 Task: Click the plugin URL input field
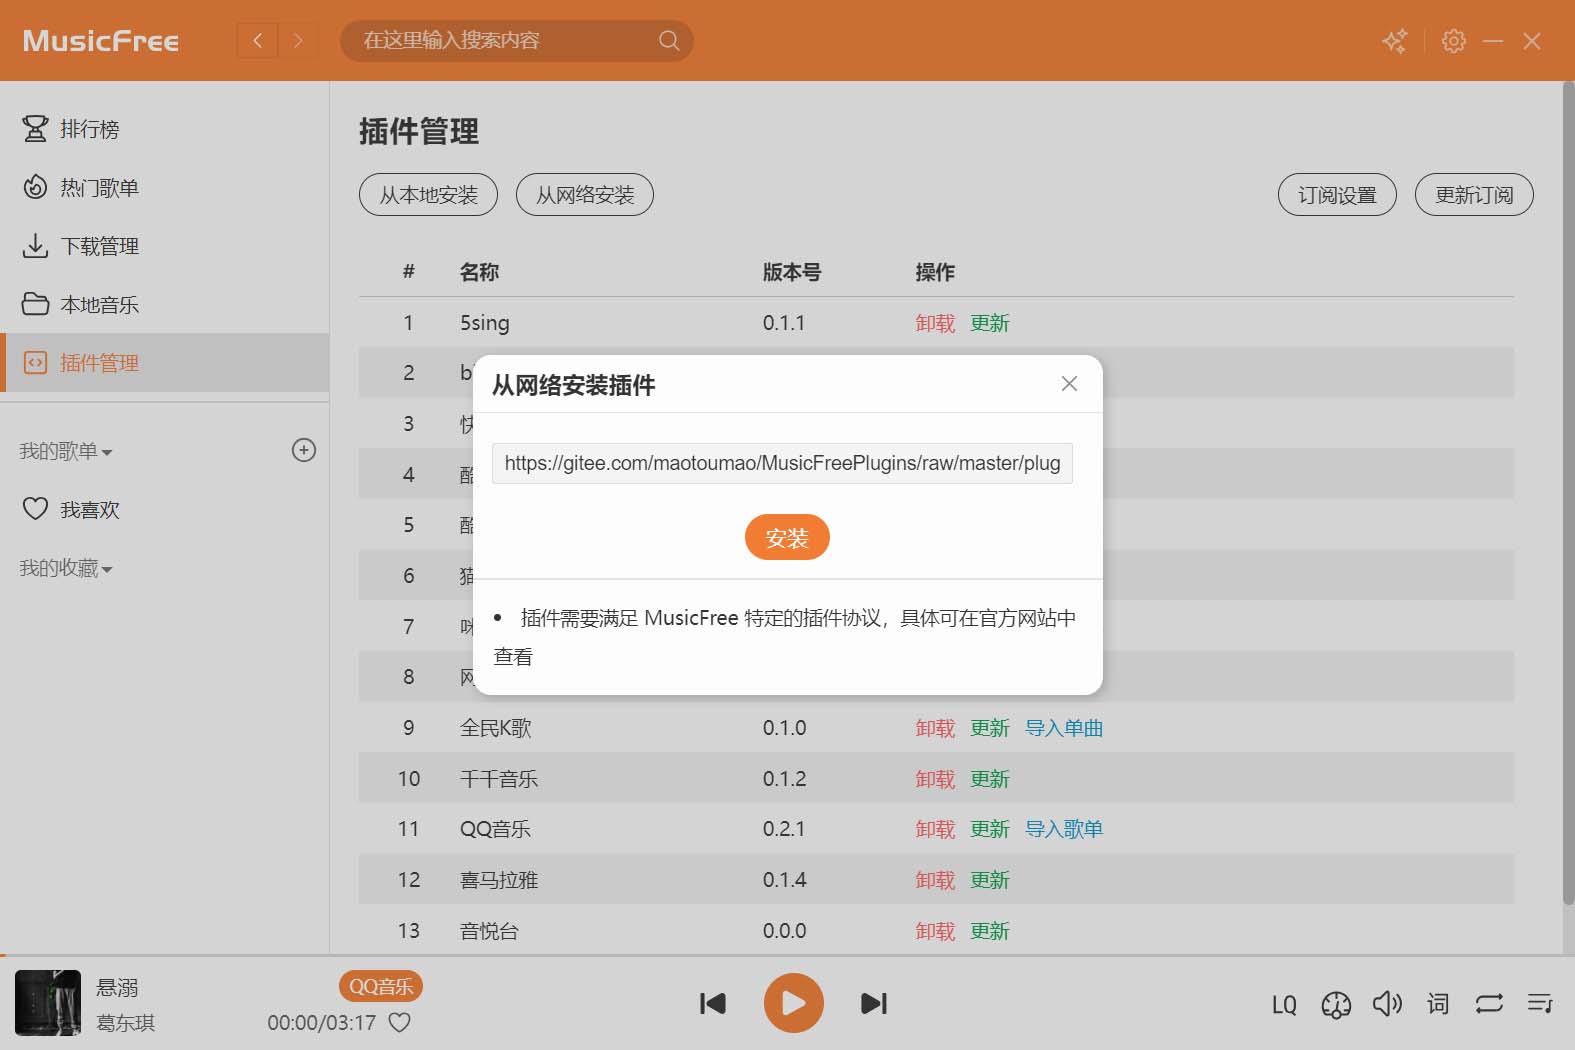tap(782, 463)
